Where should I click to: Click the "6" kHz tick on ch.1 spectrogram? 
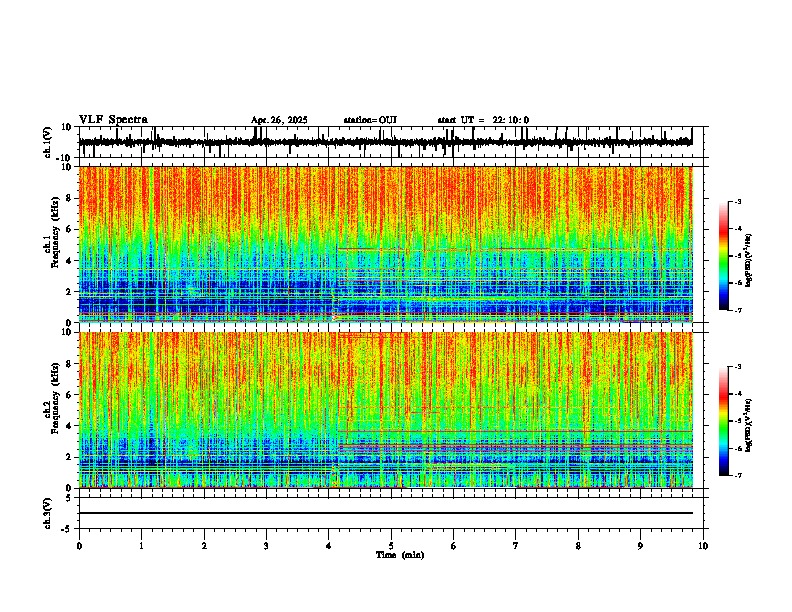(70, 229)
